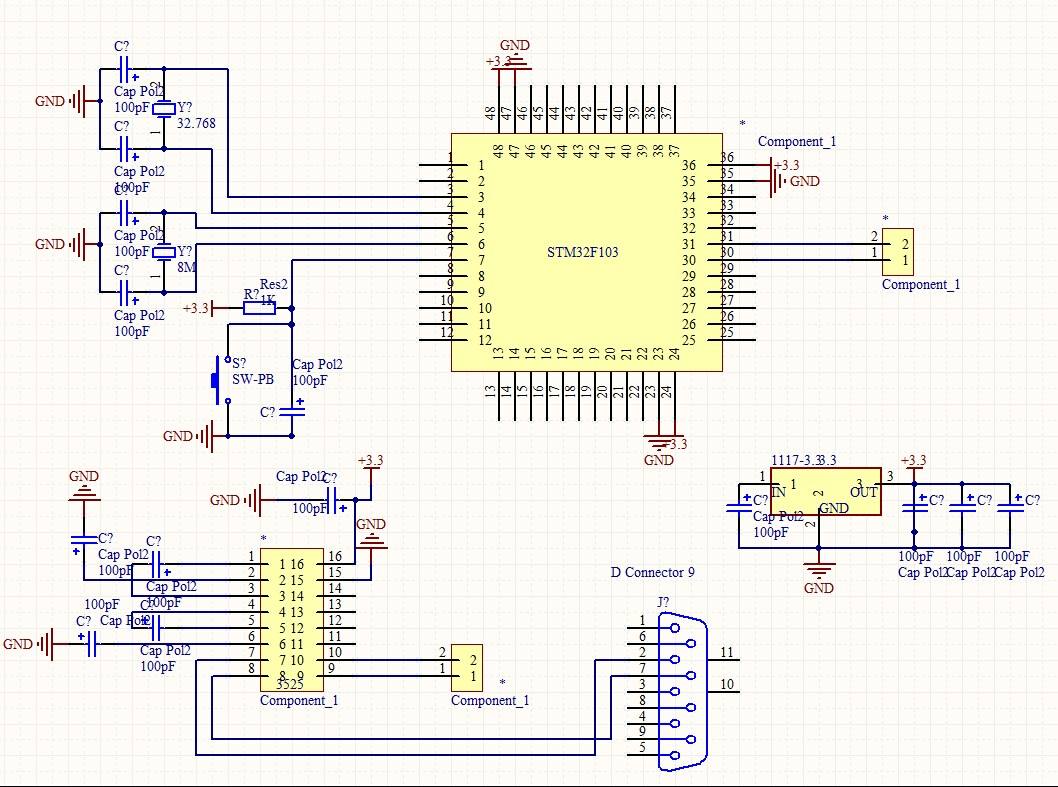
Task: Click the +3.3 power port beside the 1K resistor
Action: 198,308
